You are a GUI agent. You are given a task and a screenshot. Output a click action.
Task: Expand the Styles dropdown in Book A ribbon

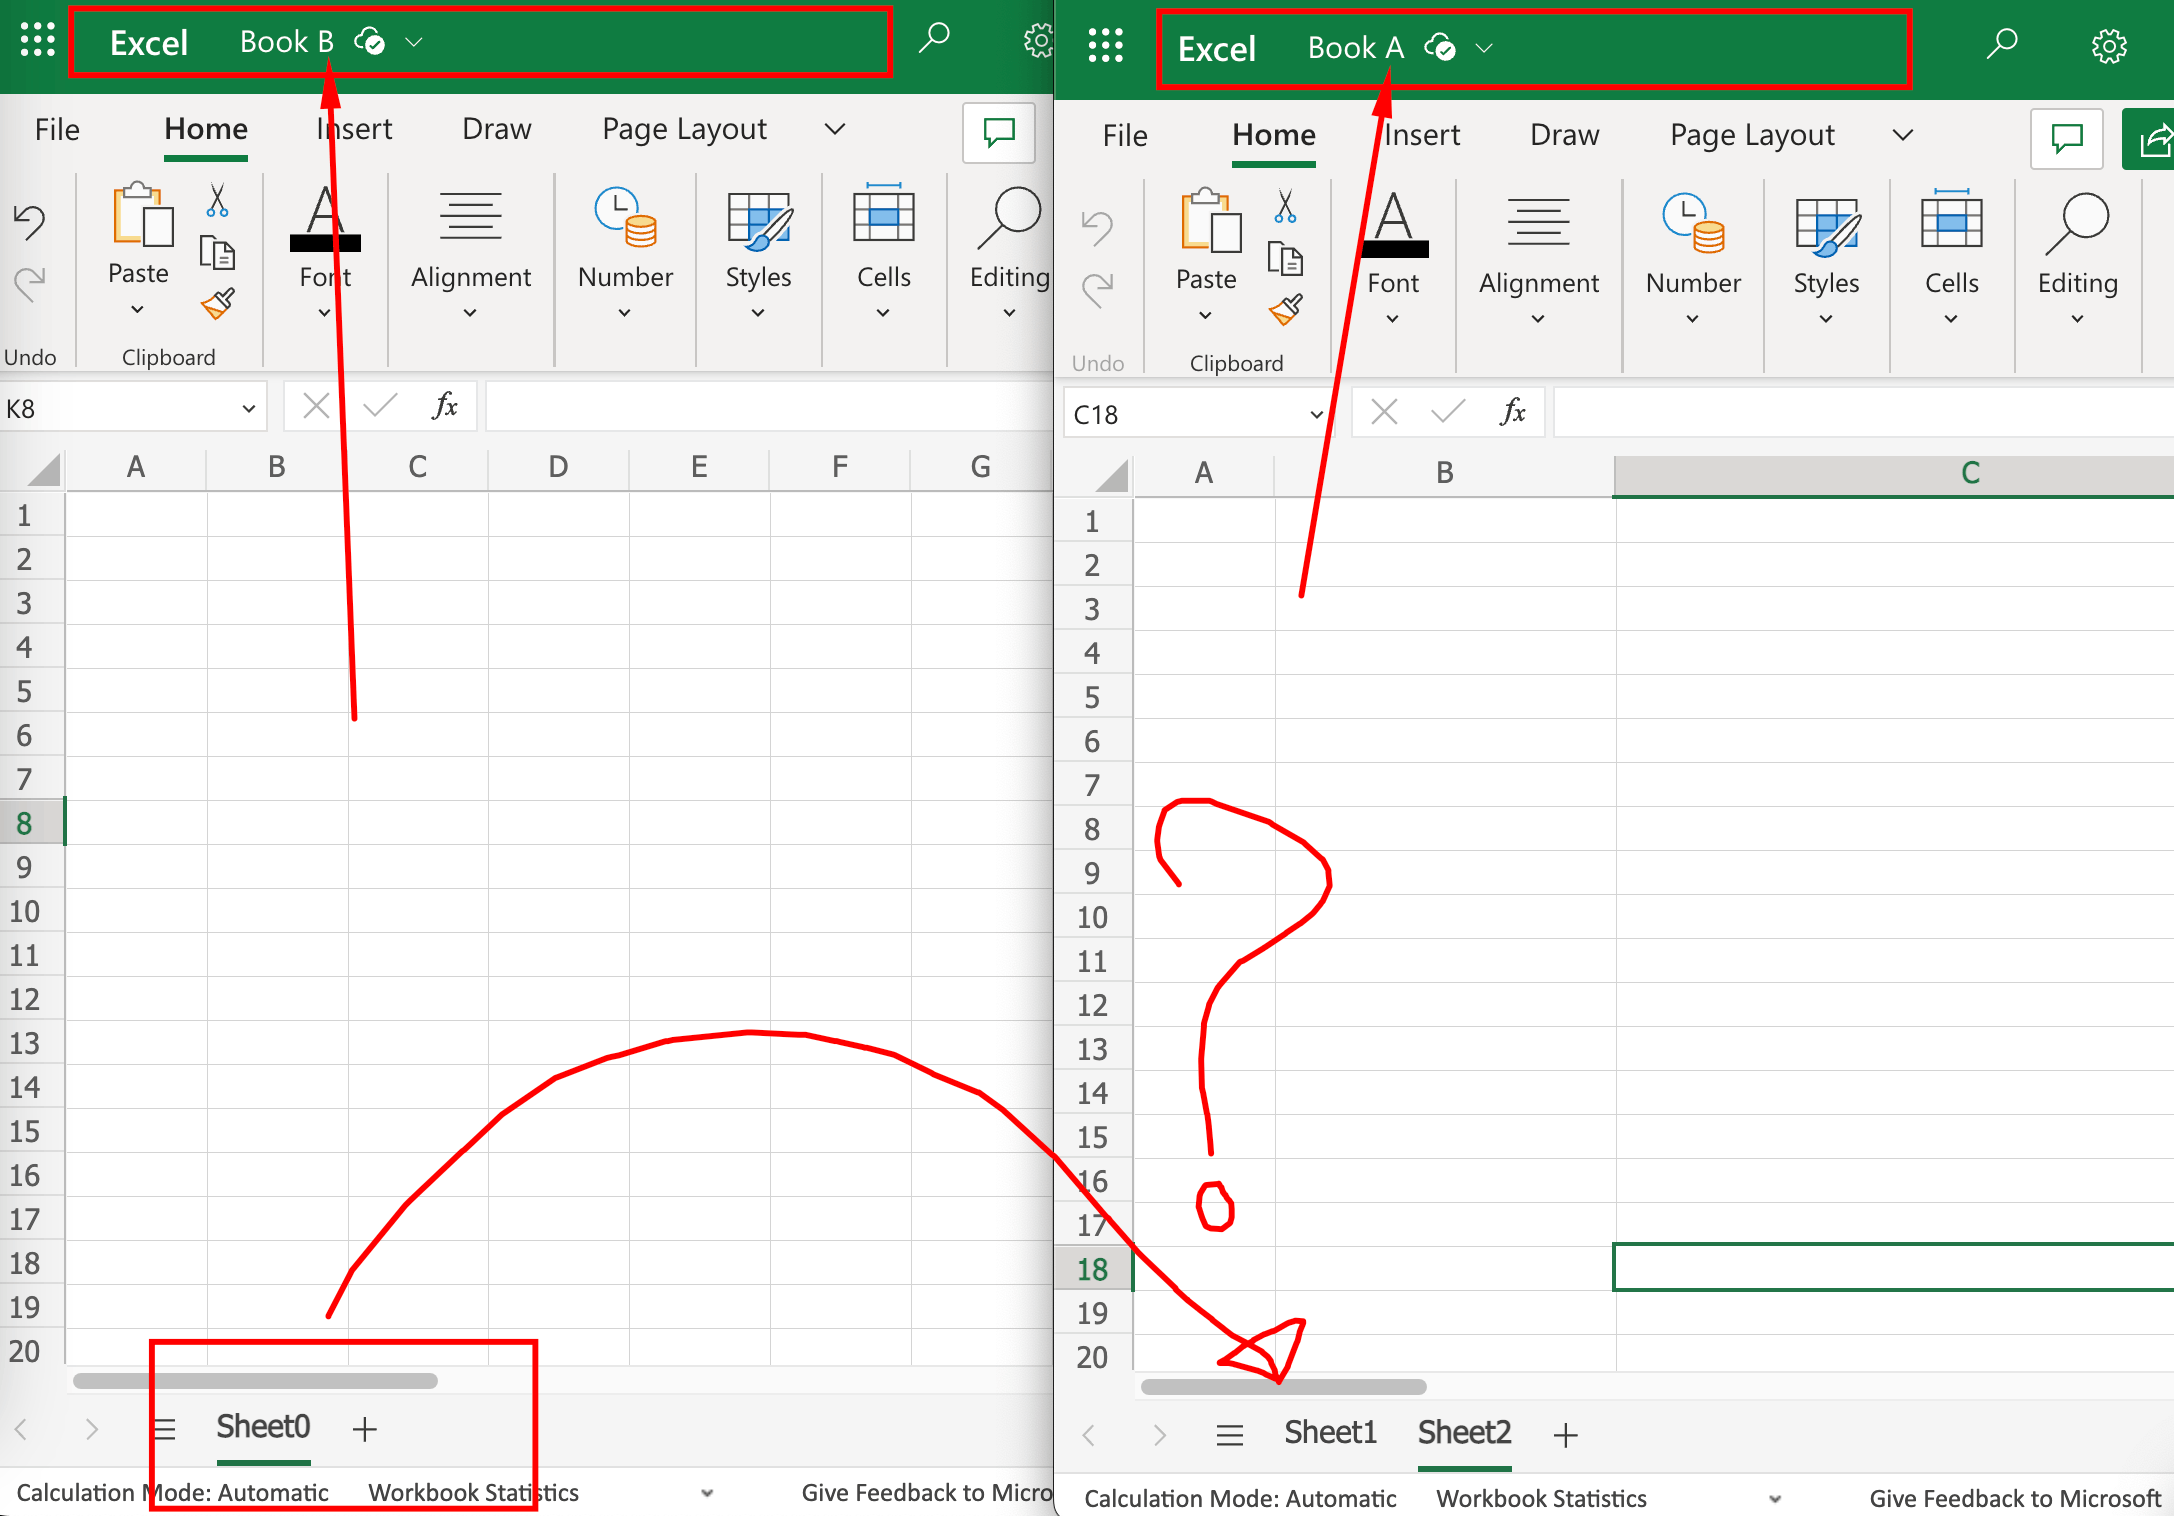point(1825,319)
